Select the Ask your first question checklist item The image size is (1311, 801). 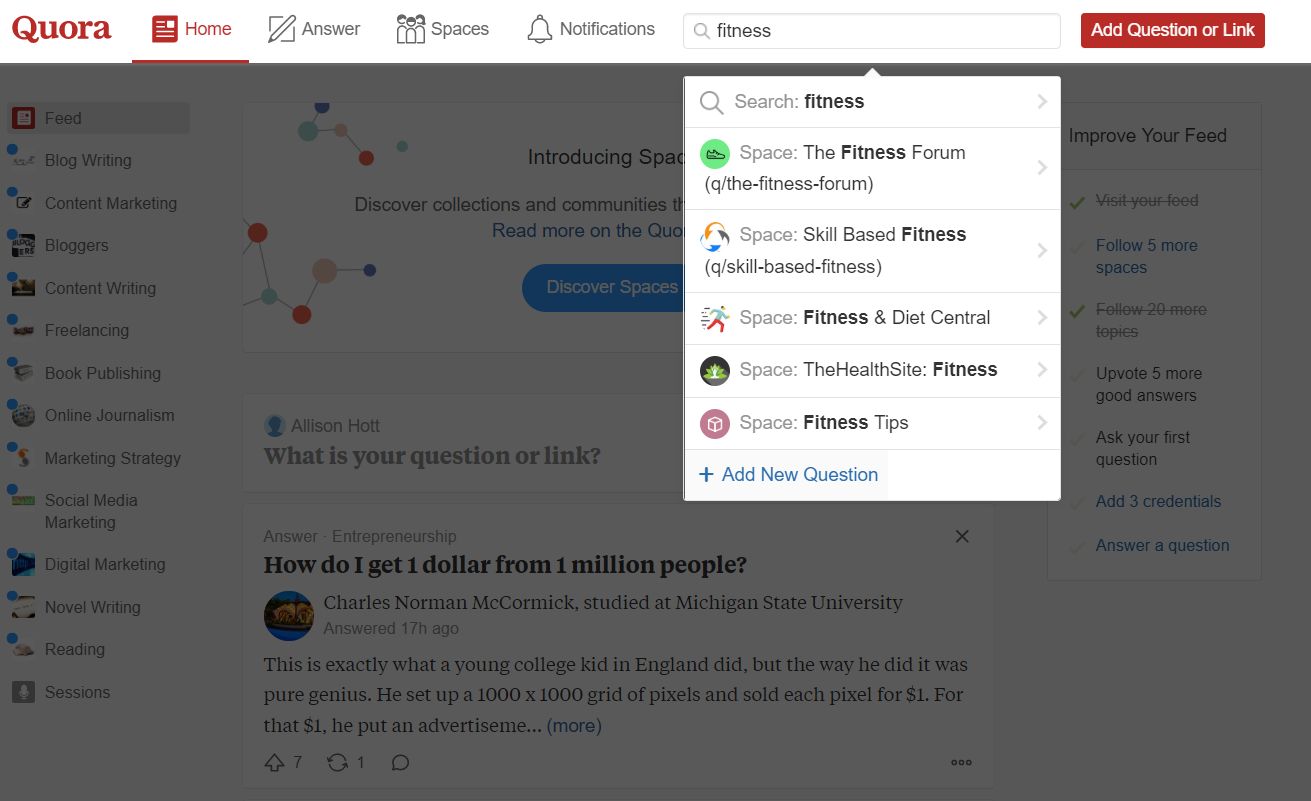coord(1142,448)
